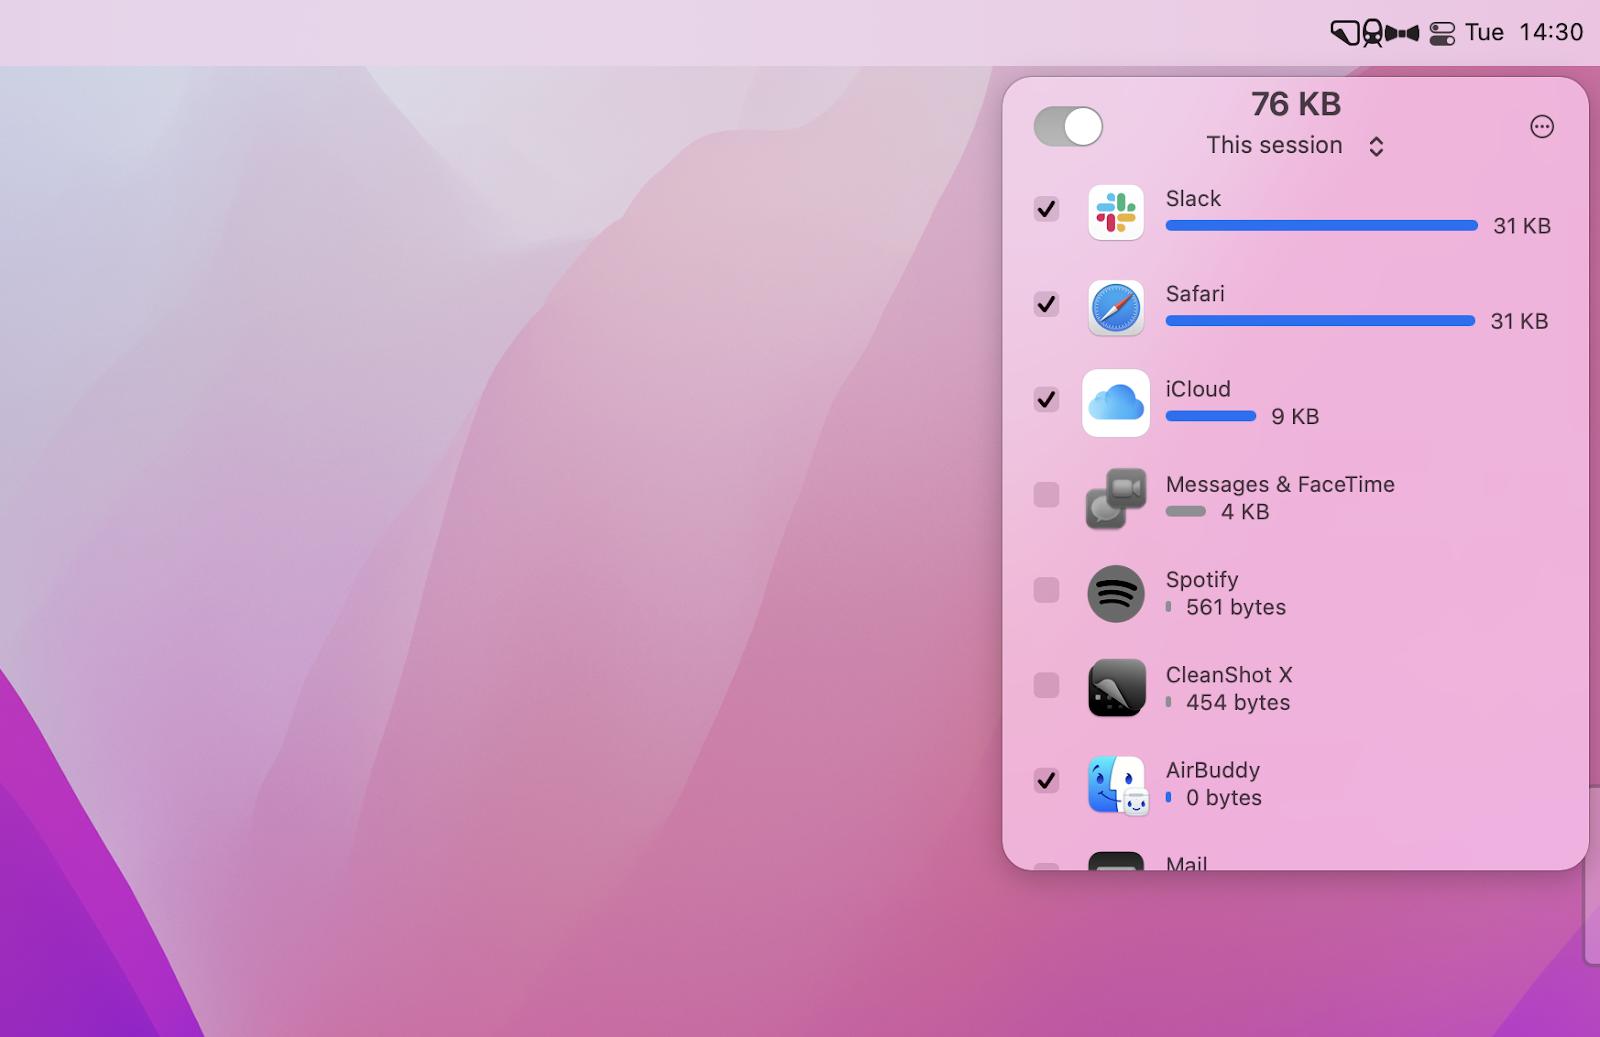Uncheck the AirBuddy checkbox
This screenshot has width=1600, height=1037.
pyautogui.click(x=1046, y=780)
